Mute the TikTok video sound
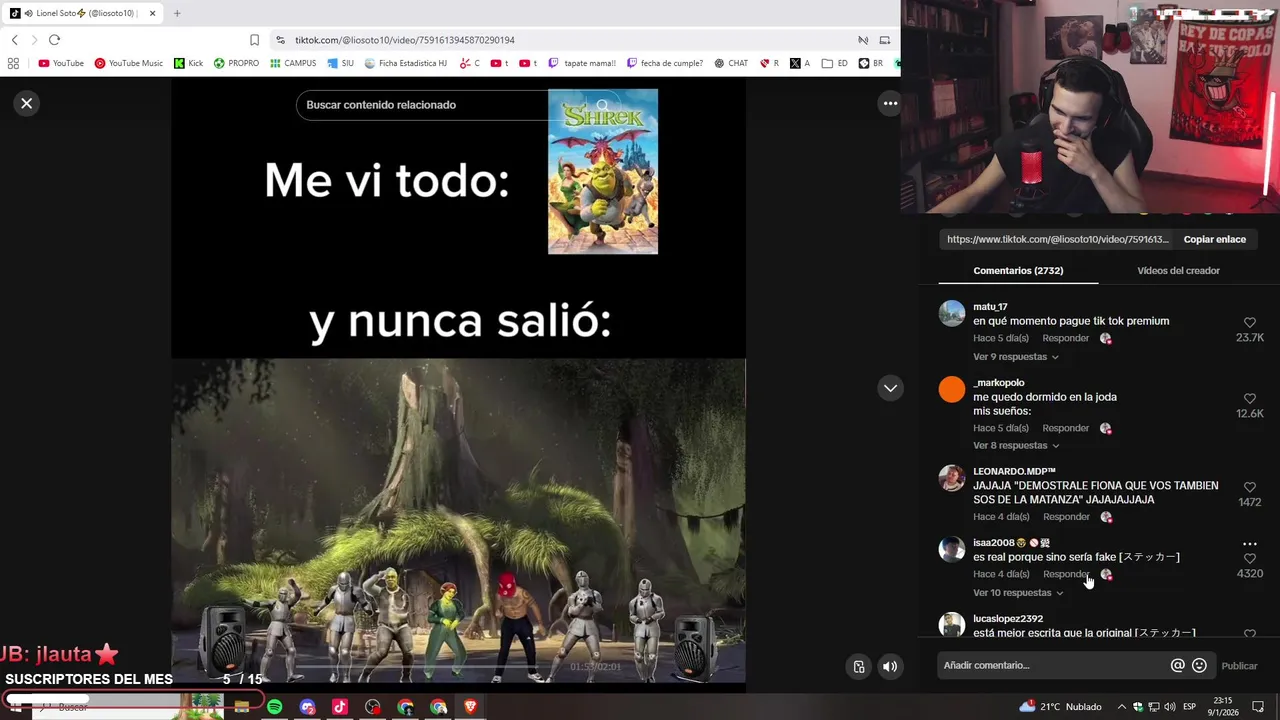This screenshot has height=720, width=1280. click(890, 667)
